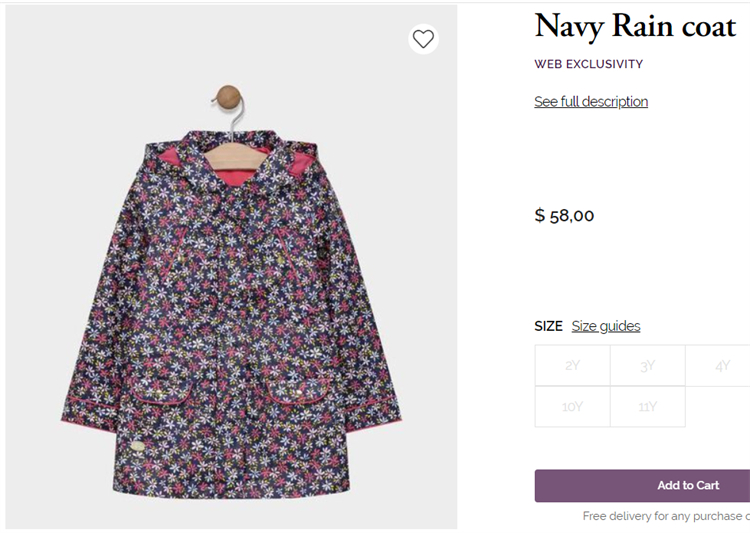Click the Navy Rain coat product title
This screenshot has height=533, width=750.
[x=635, y=27]
